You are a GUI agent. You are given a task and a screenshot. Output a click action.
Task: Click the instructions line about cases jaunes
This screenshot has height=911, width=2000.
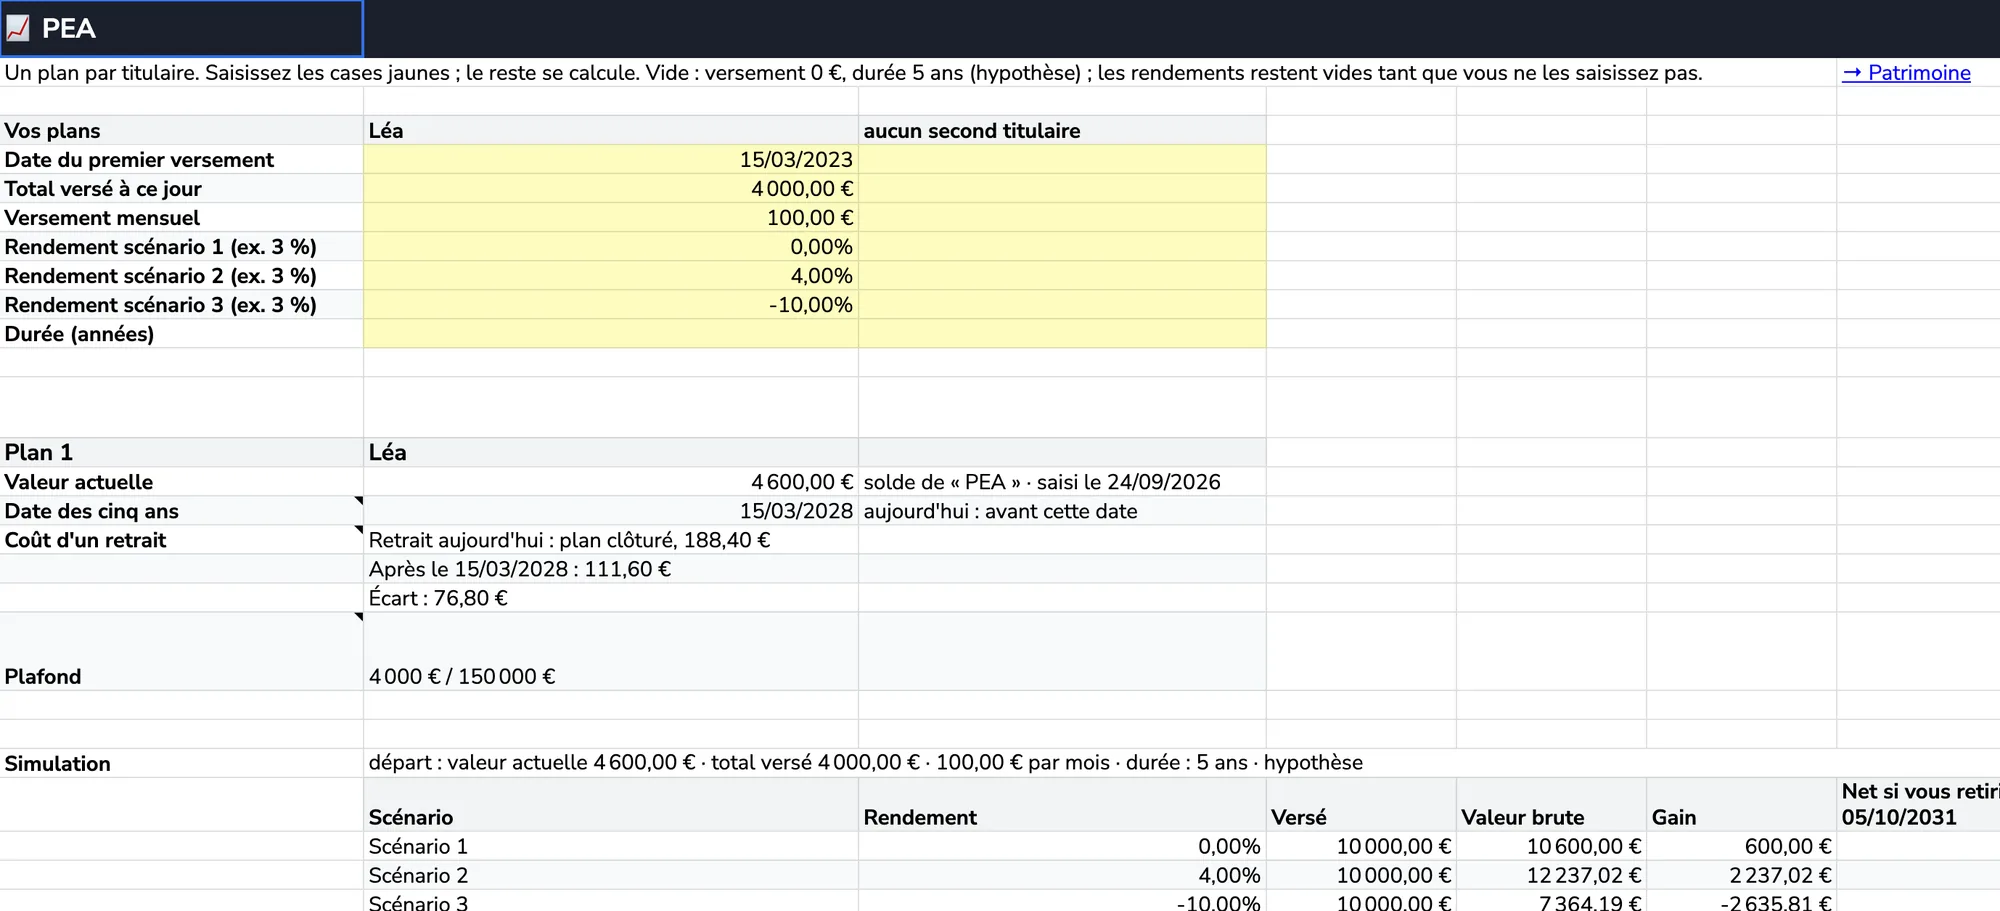(853, 73)
